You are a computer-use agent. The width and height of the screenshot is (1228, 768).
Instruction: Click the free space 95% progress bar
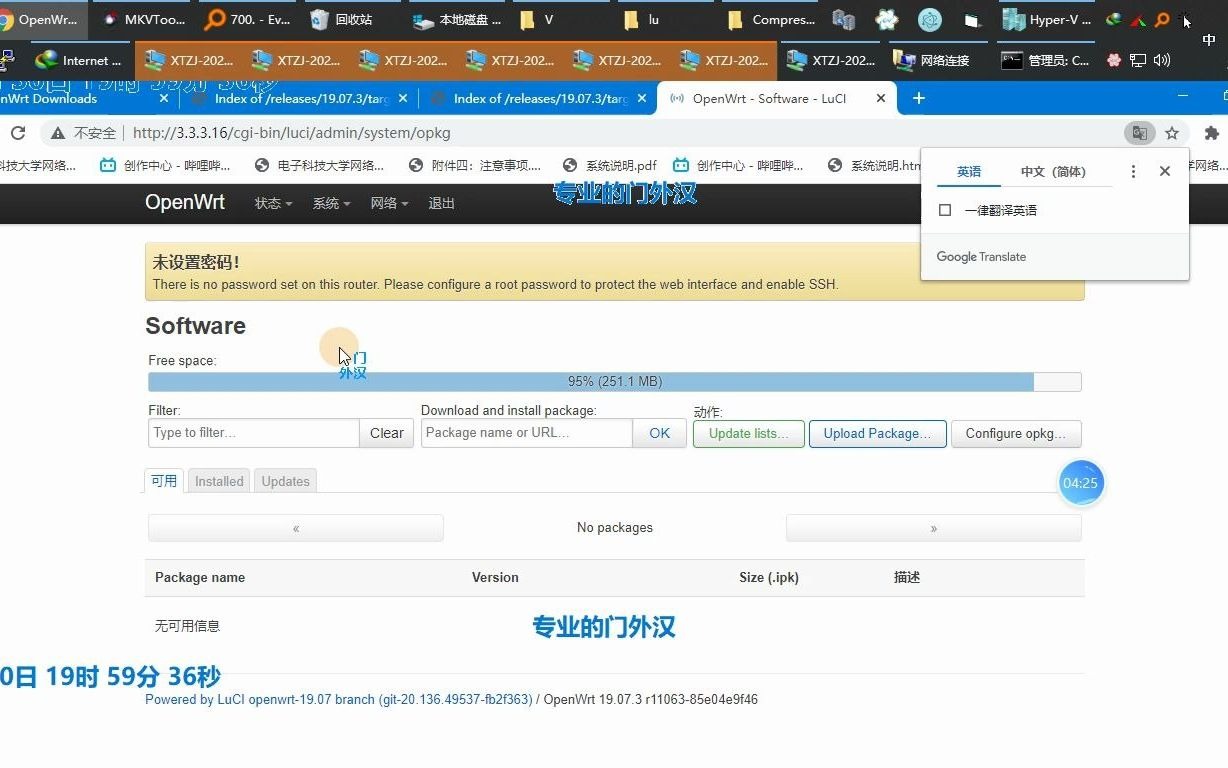point(614,382)
